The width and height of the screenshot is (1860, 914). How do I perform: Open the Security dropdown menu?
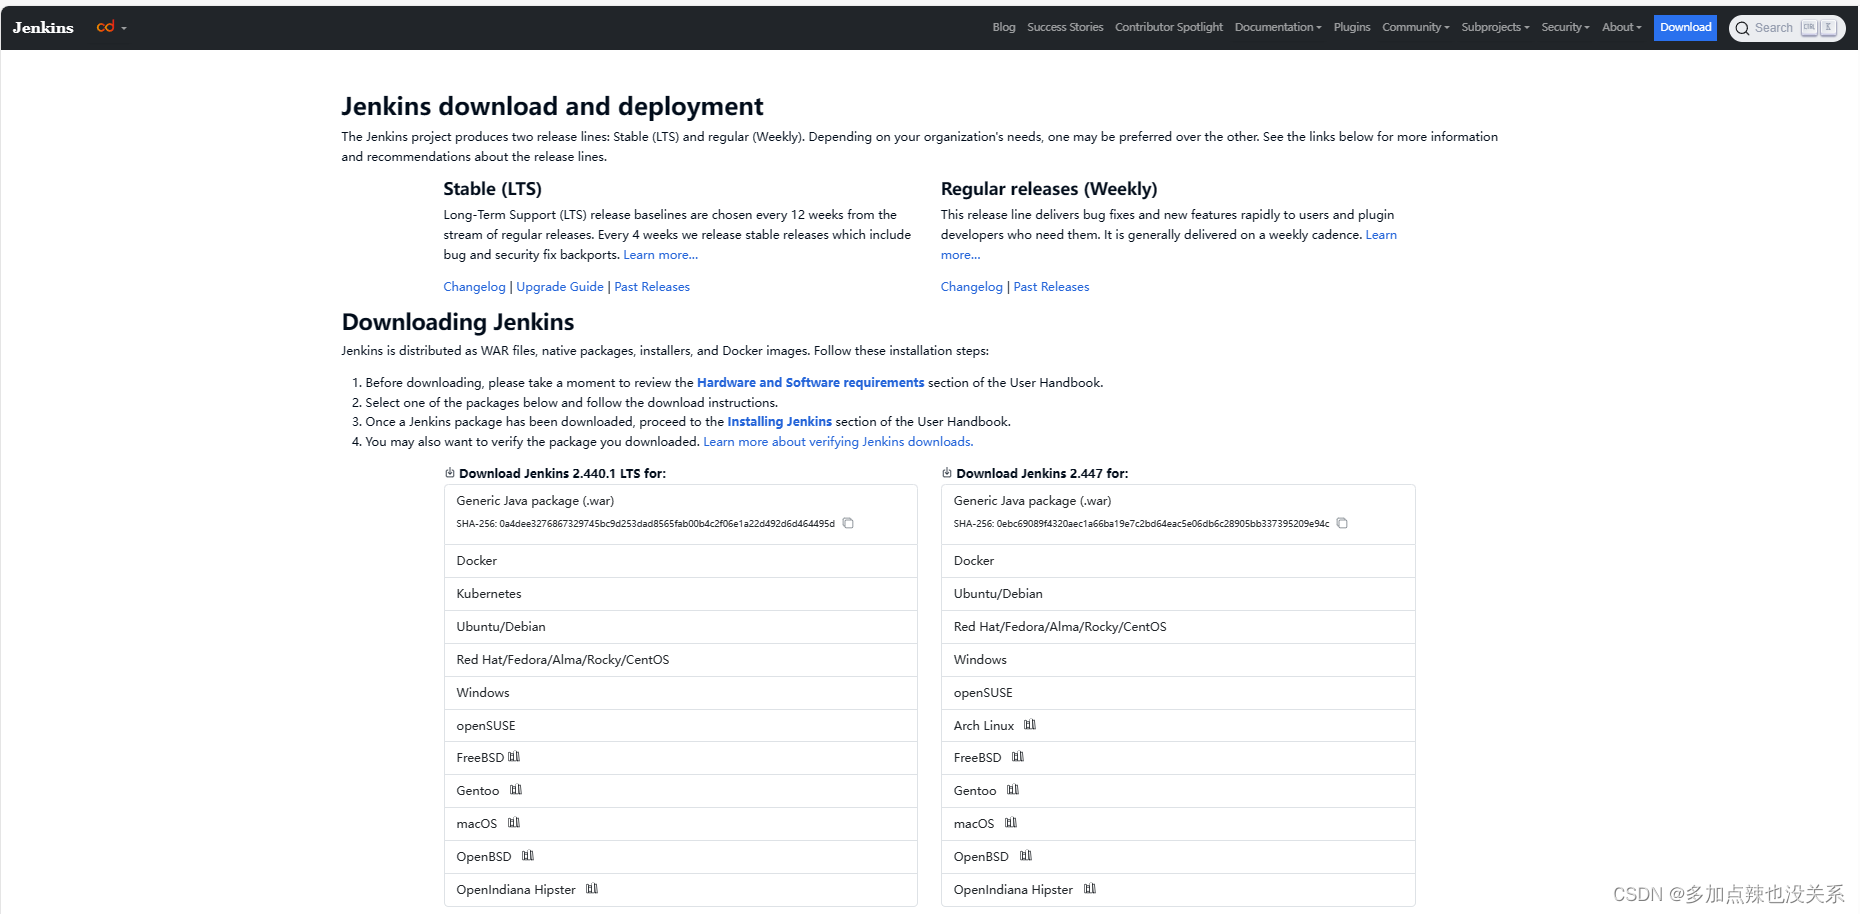coord(1564,28)
